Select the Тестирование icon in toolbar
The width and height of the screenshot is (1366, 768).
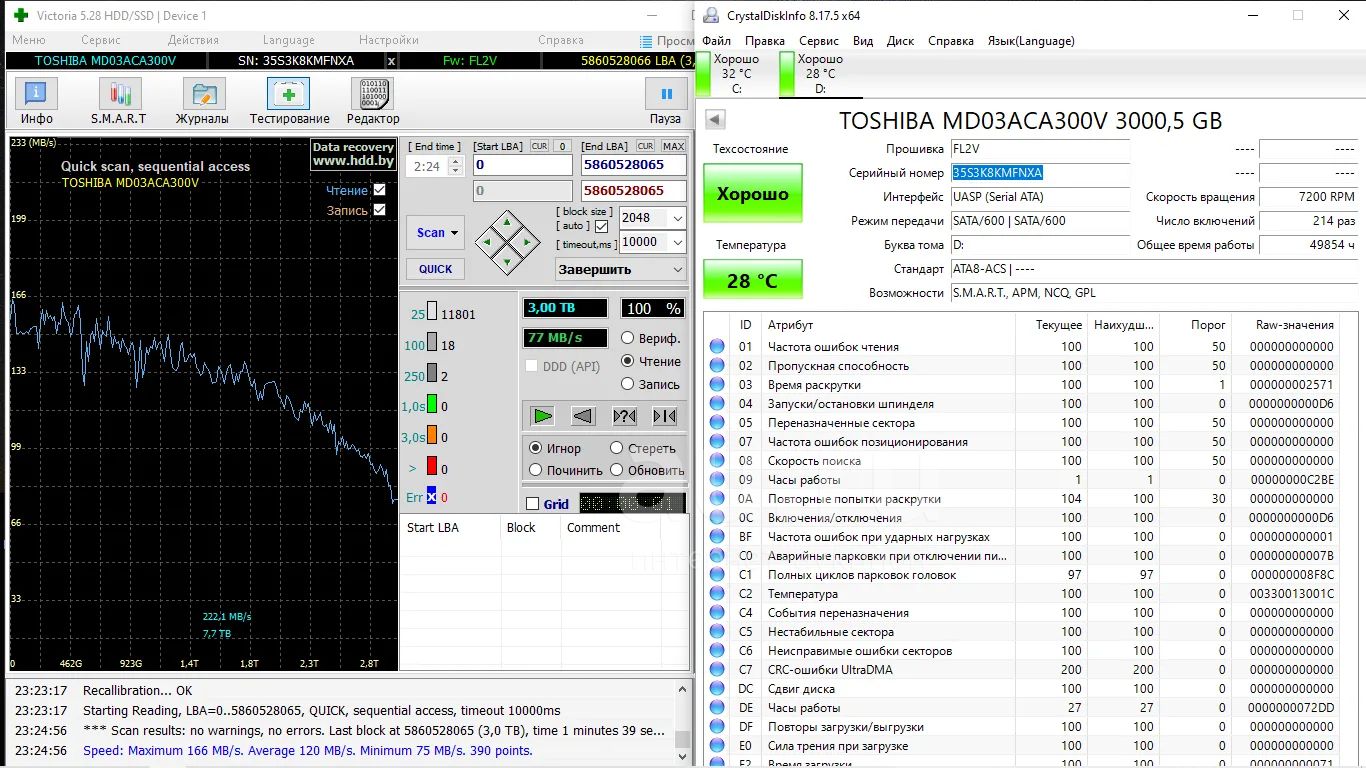[288, 95]
